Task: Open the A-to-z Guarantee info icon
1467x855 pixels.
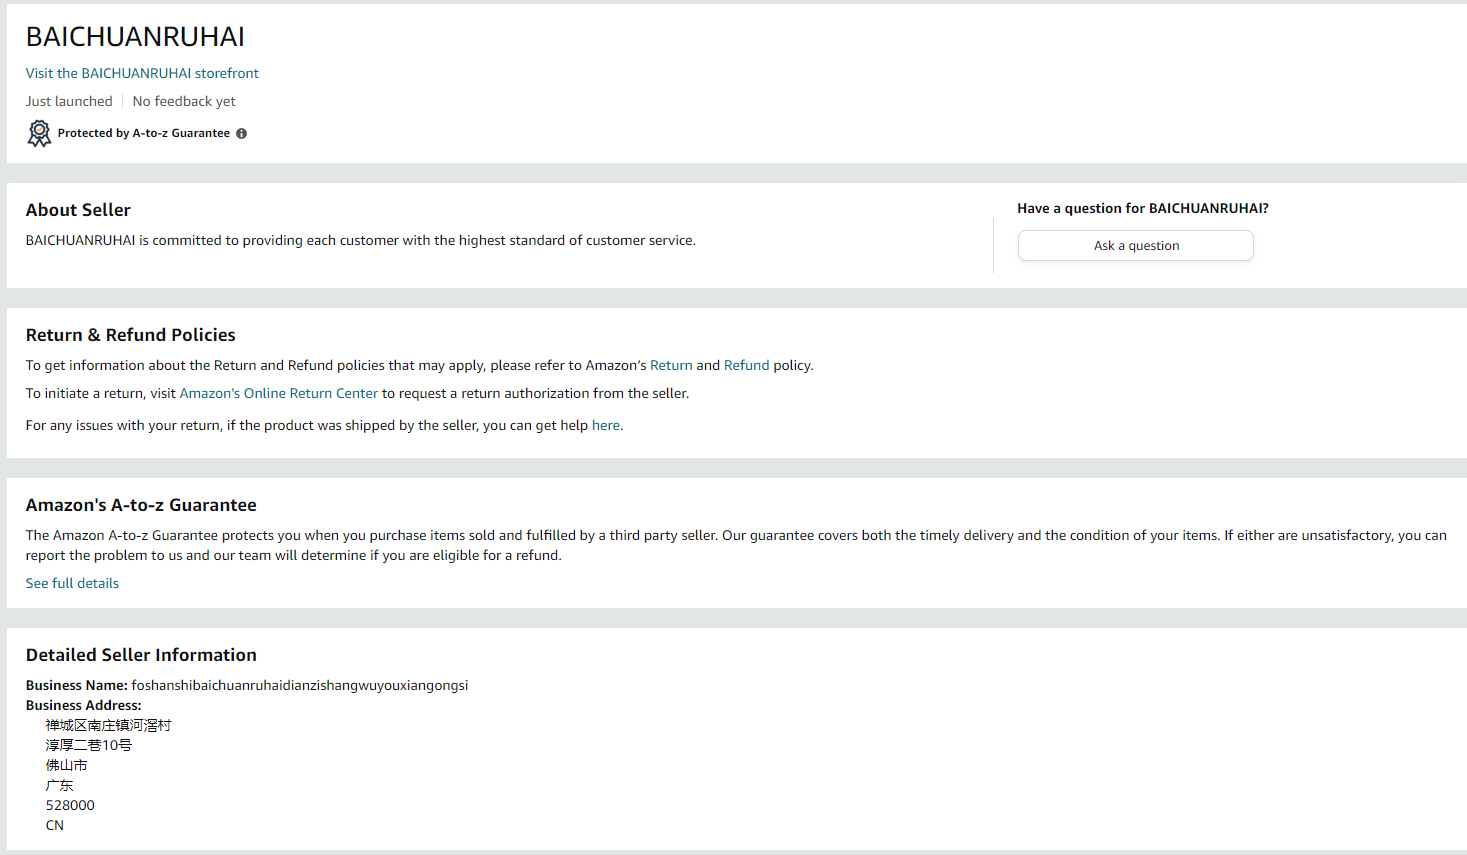Action: tap(241, 133)
